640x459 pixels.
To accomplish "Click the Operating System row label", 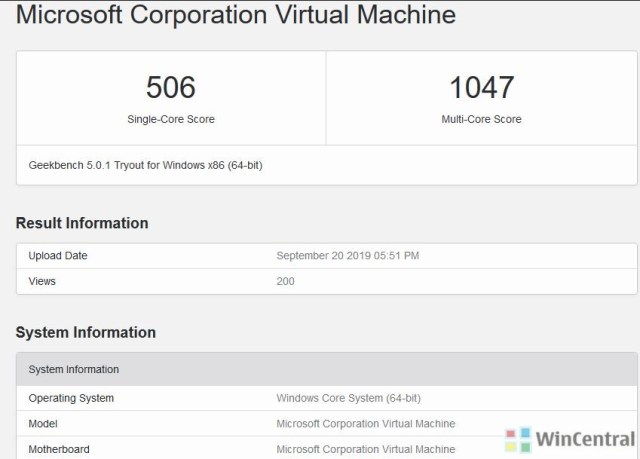I will pos(71,398).
